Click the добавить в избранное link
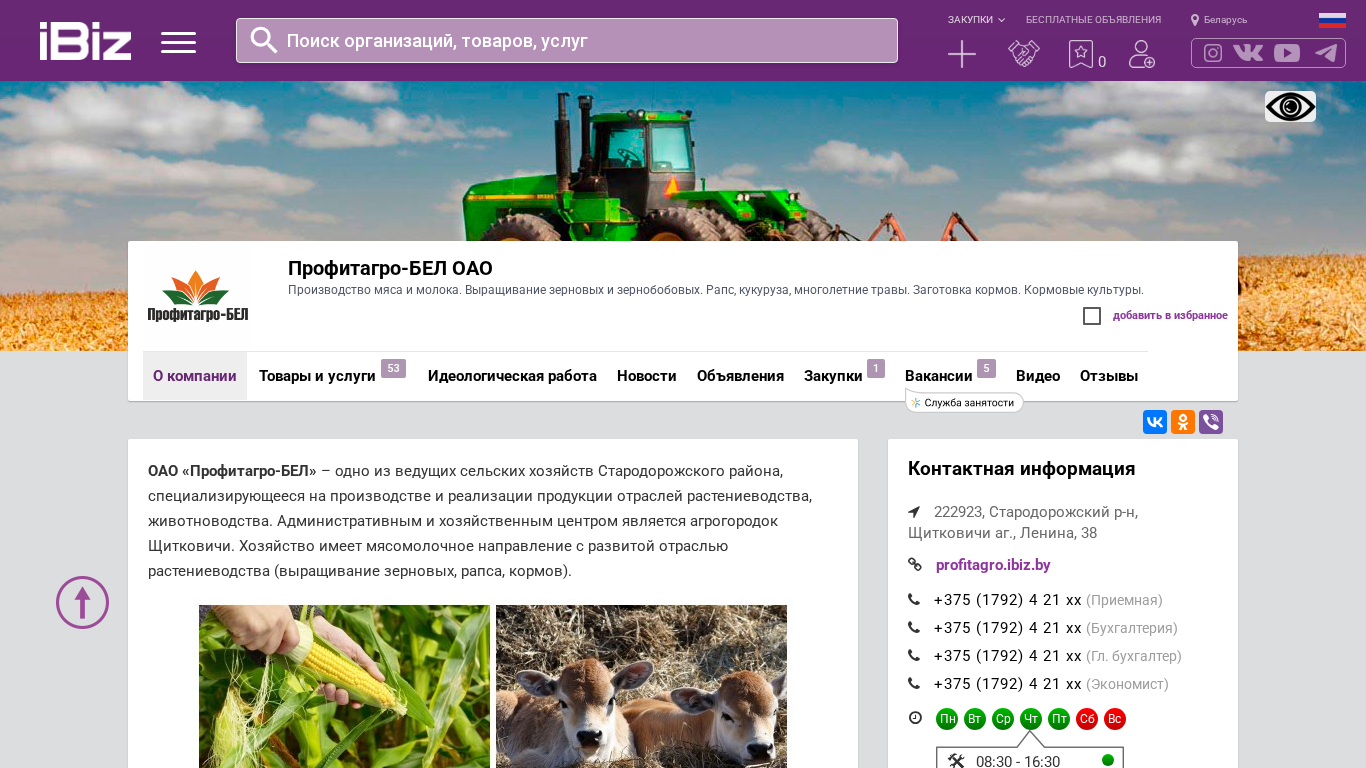 [1170, 316]
